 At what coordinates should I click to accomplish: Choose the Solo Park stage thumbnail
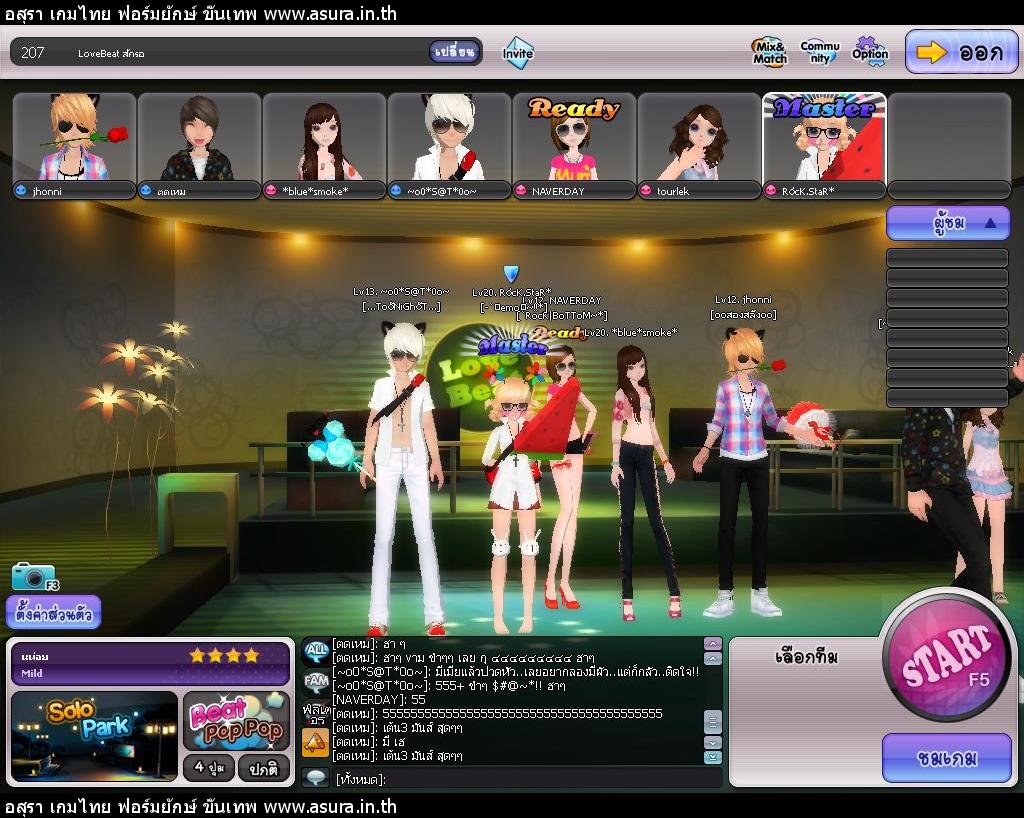click(95, 736)
